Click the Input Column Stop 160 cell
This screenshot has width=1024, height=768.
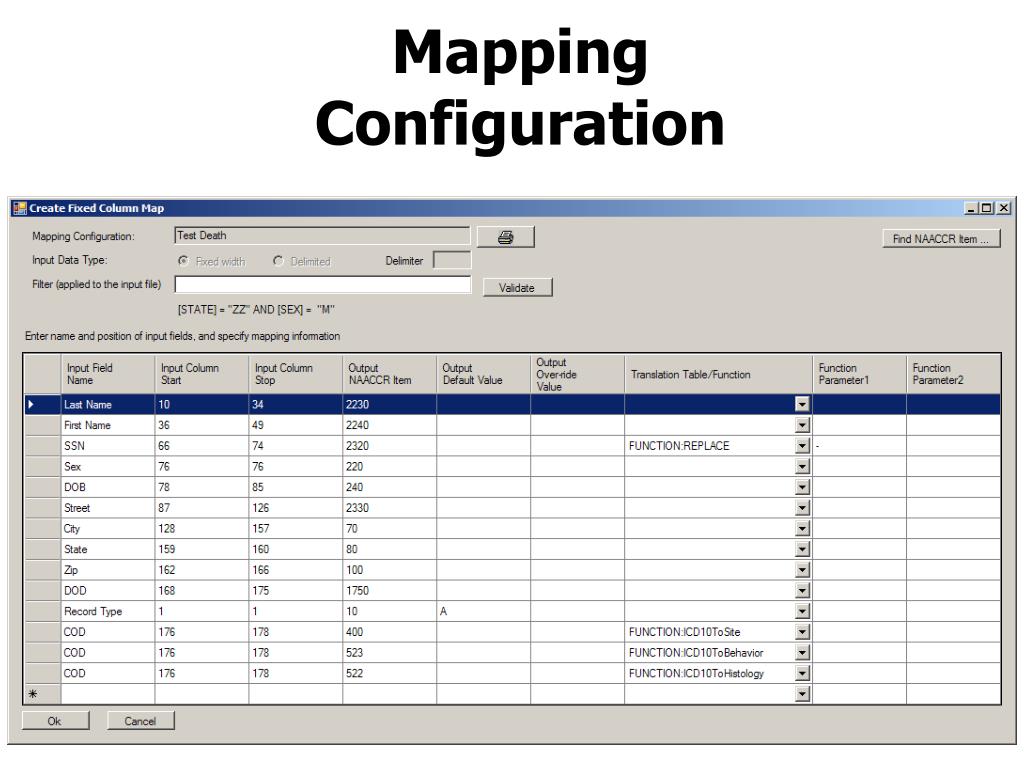[x=296, y=550]
